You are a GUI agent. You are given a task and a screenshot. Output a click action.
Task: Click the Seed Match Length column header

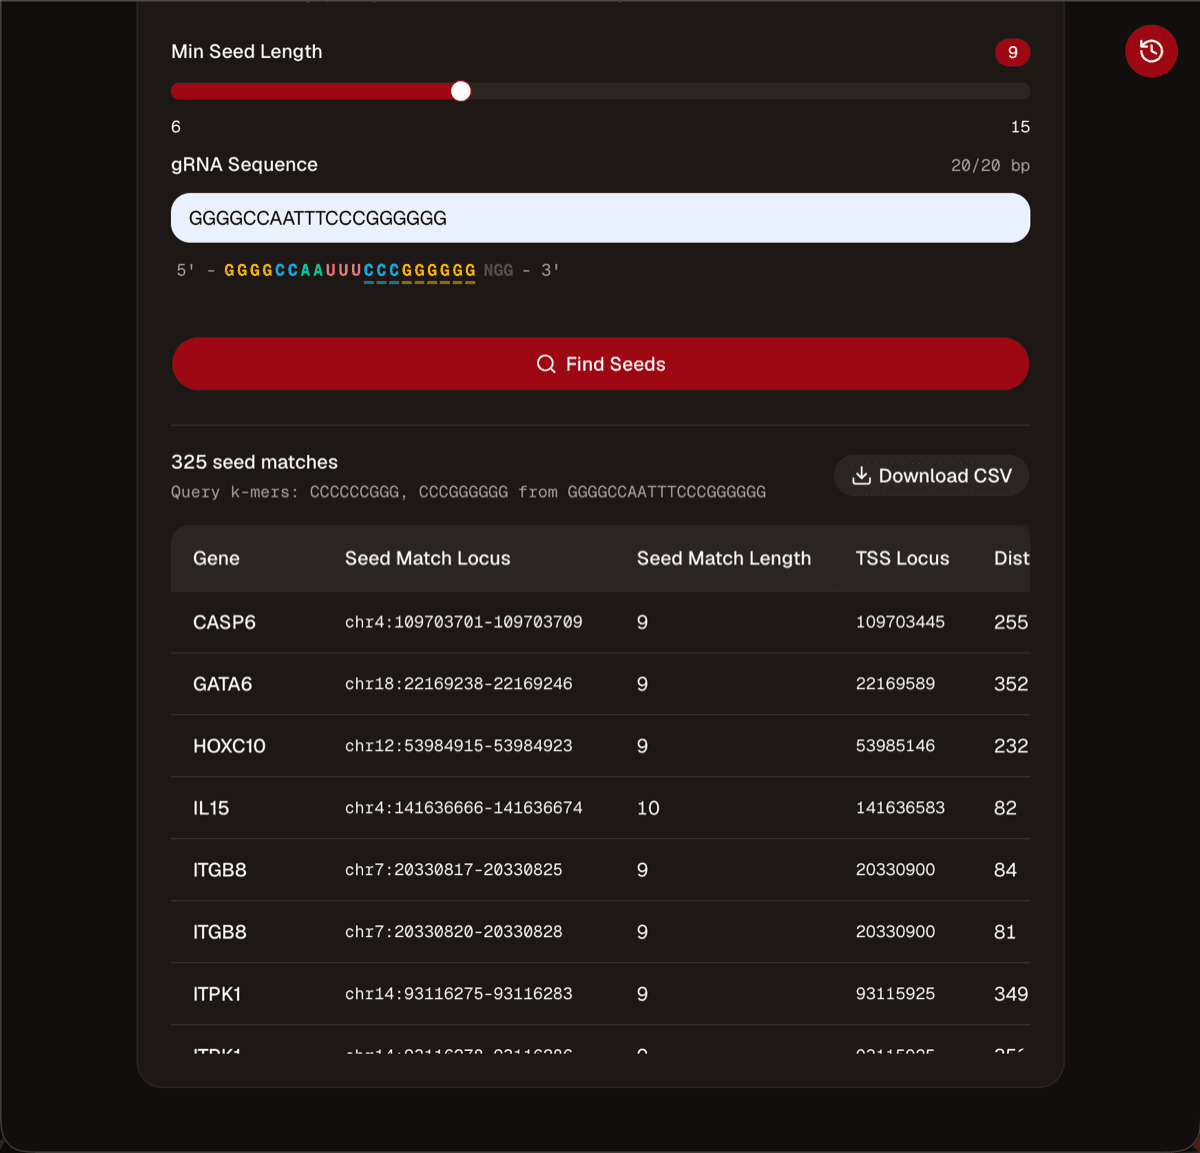[x=724, y=558]
